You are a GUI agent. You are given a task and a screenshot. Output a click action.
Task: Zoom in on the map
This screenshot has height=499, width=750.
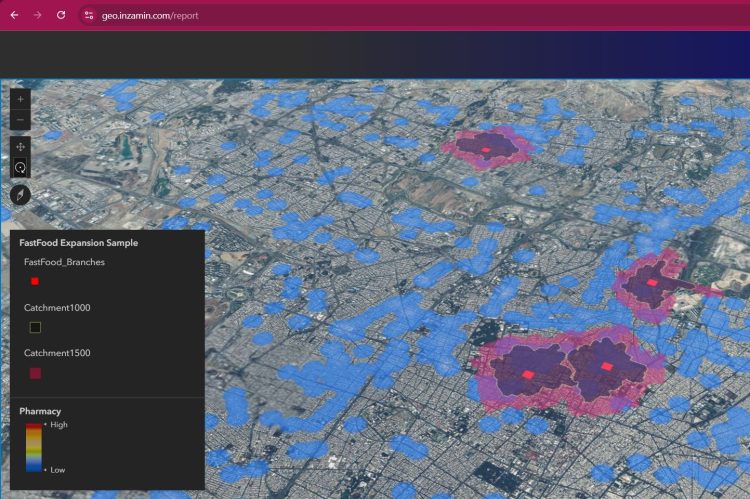(x=21, y=100)
